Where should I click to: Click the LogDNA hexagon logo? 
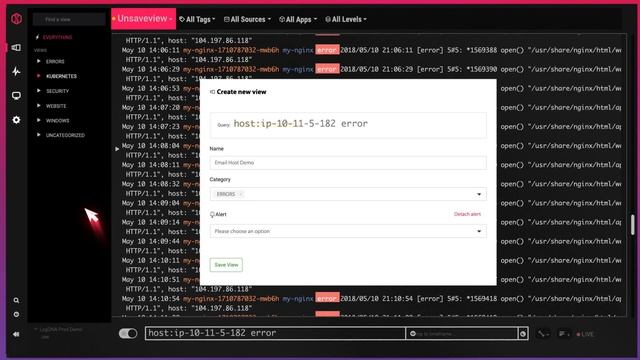[x=16, y=19]
